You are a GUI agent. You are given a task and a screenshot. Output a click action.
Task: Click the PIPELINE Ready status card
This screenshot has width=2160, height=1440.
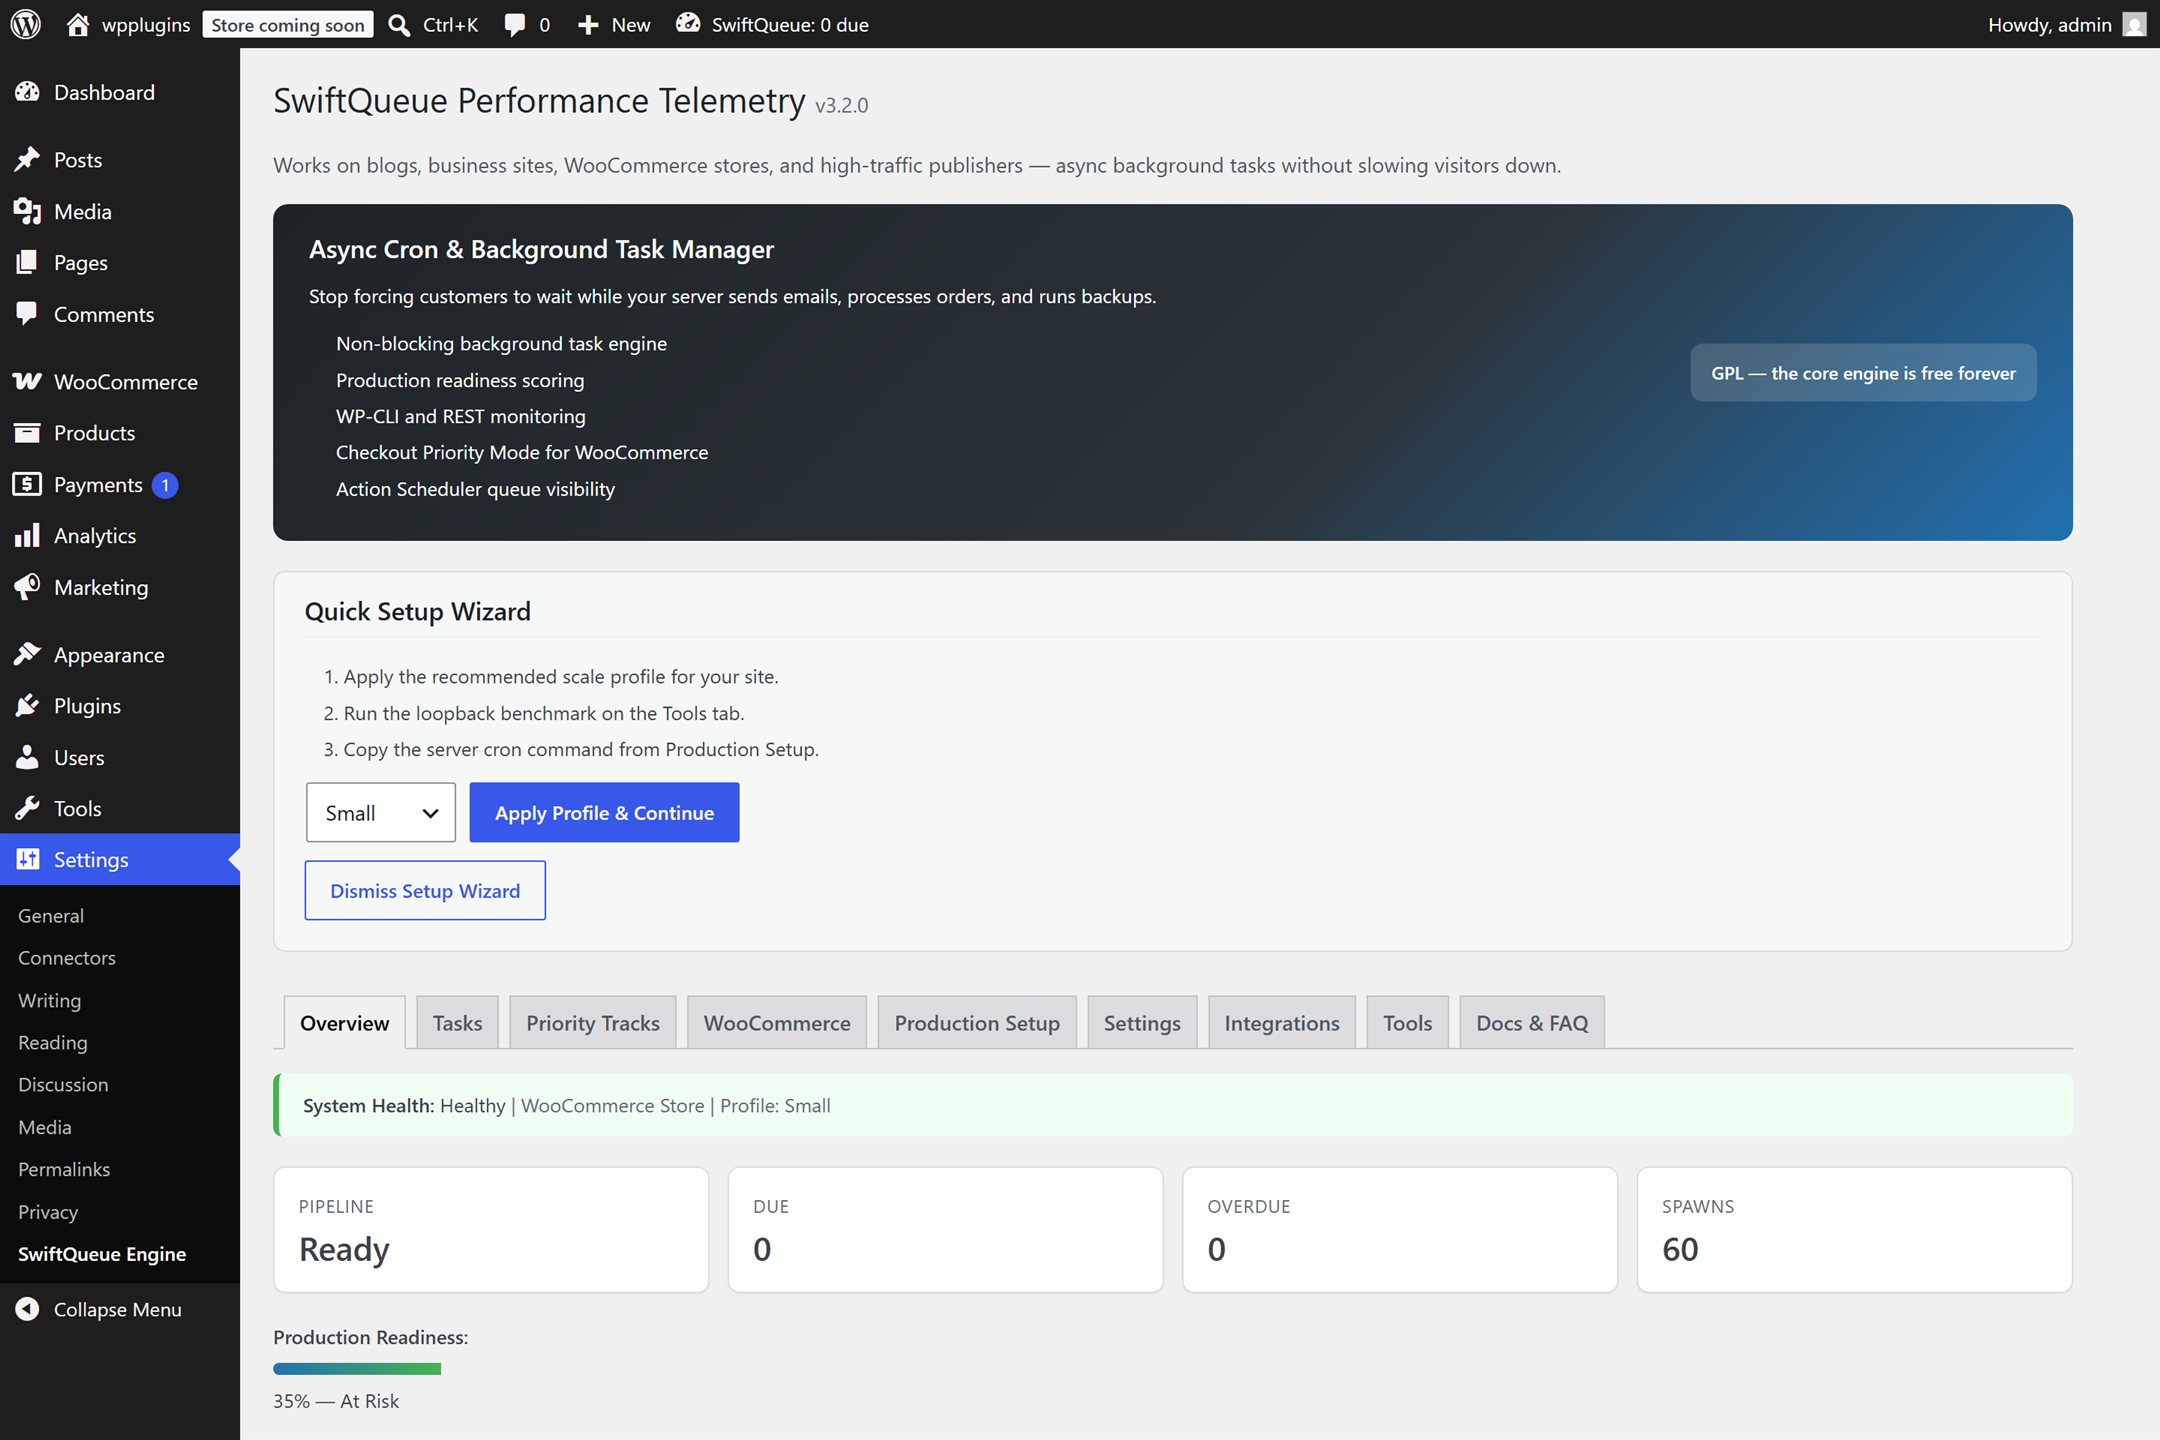[491, 1229]
